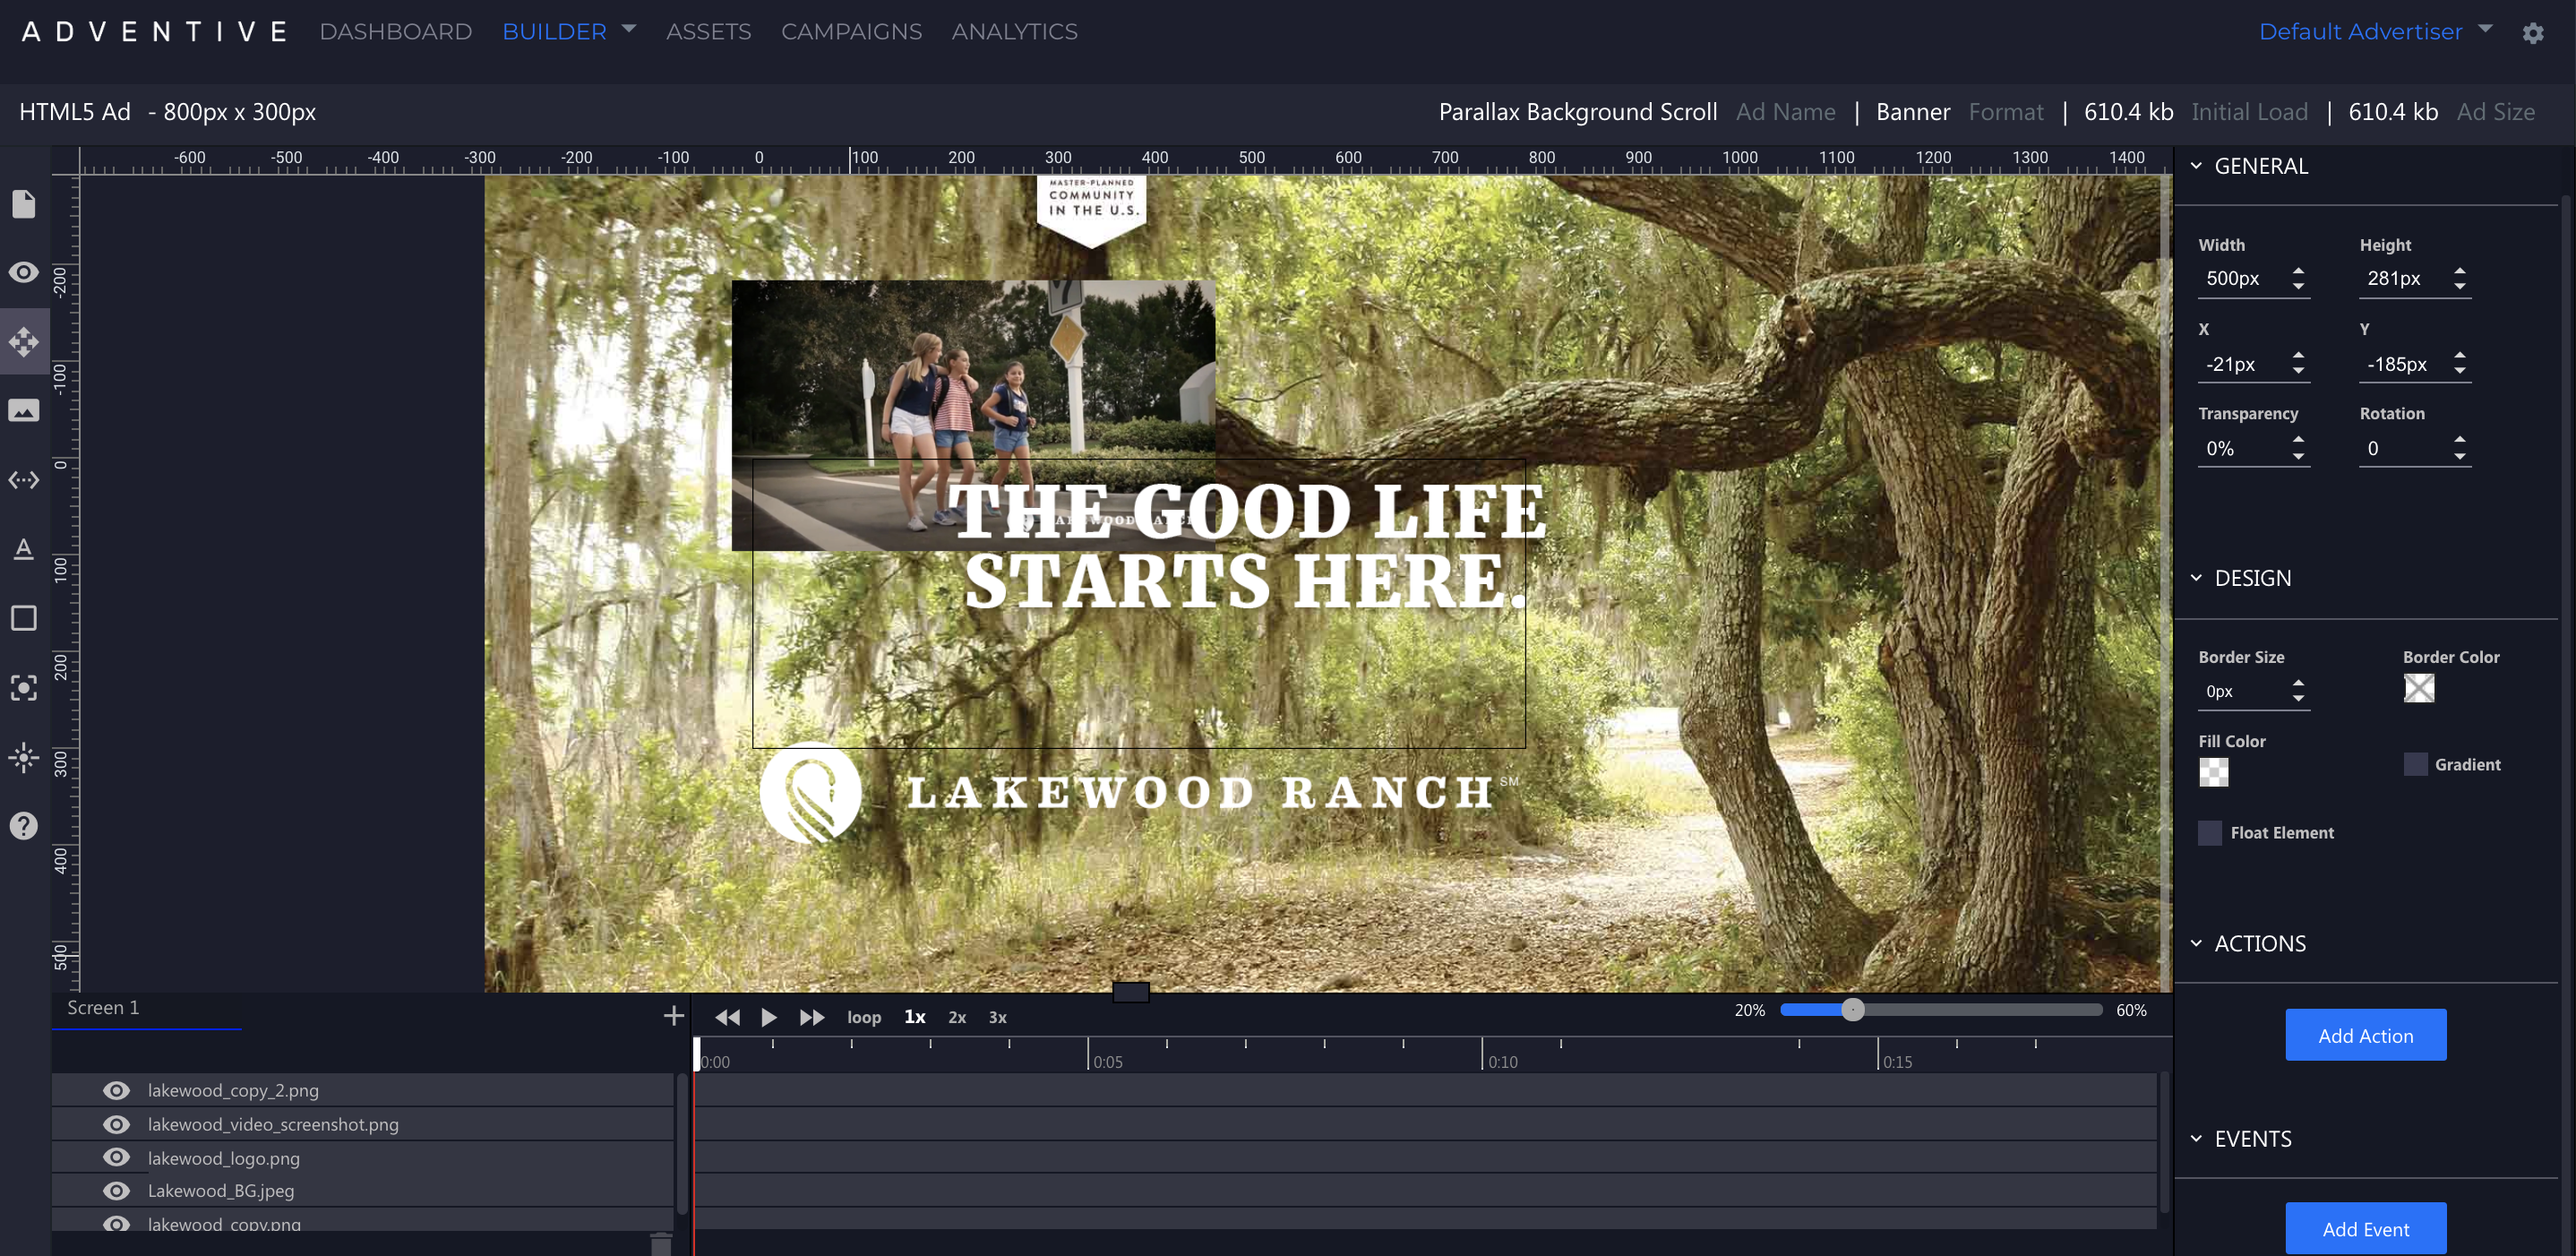2576x1256 pixels.
Task: Play the timeline animation
Action: click(769, 1017)
